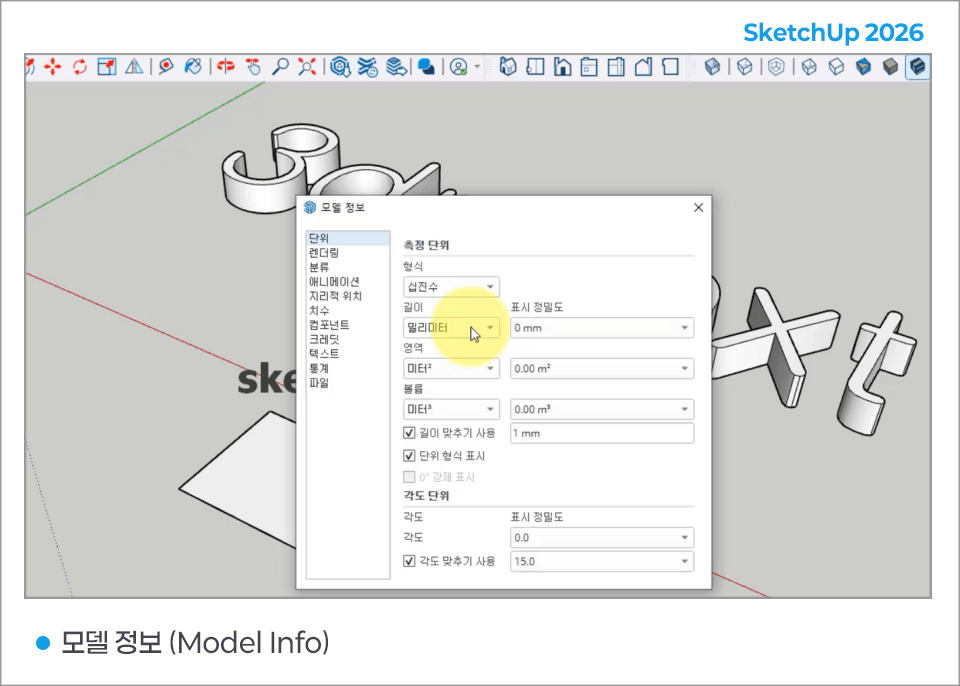Open the volume precision 0.00 m³ dropdown

tap(602, 409)
